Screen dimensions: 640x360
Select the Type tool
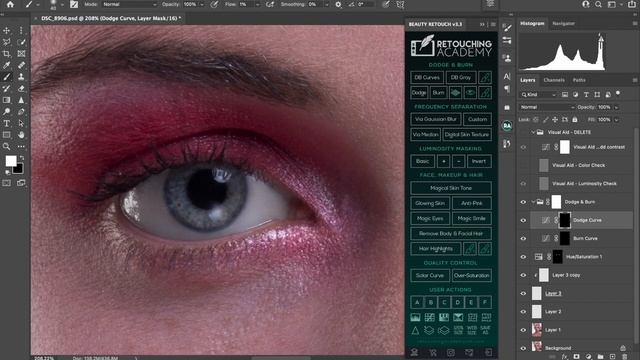(x=7, y=123)
